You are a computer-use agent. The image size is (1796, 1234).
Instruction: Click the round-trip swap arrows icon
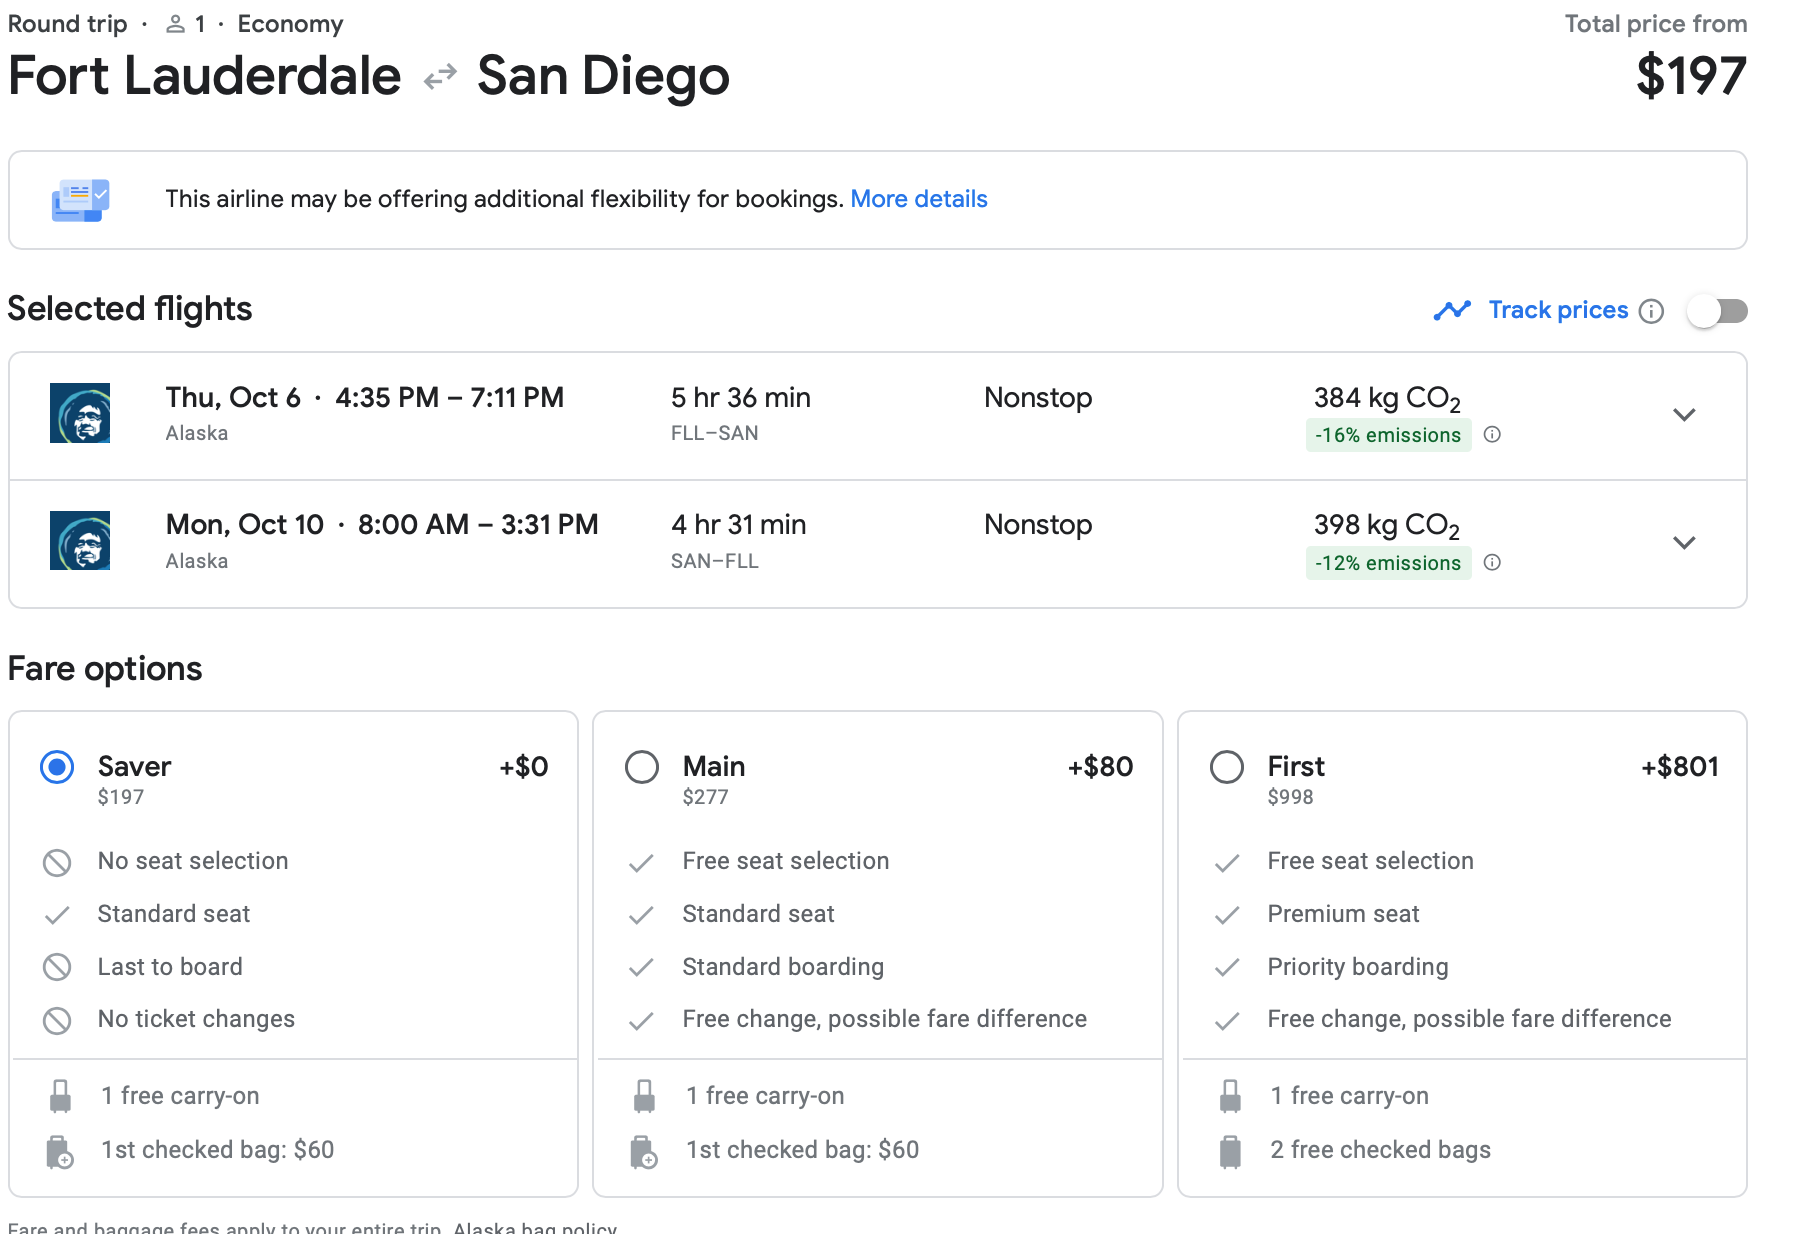click(x=440, y=77)
